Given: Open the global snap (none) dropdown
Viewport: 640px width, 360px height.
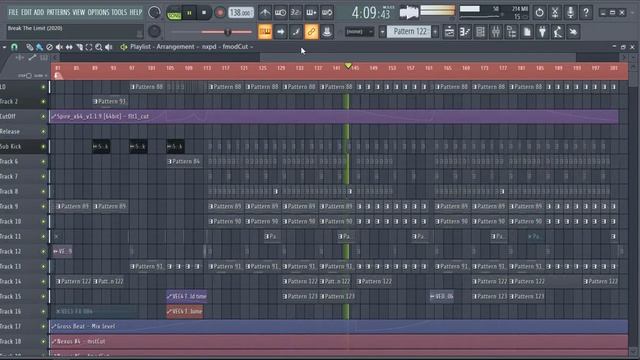Looking at the screenshot, I should (359, 32).
